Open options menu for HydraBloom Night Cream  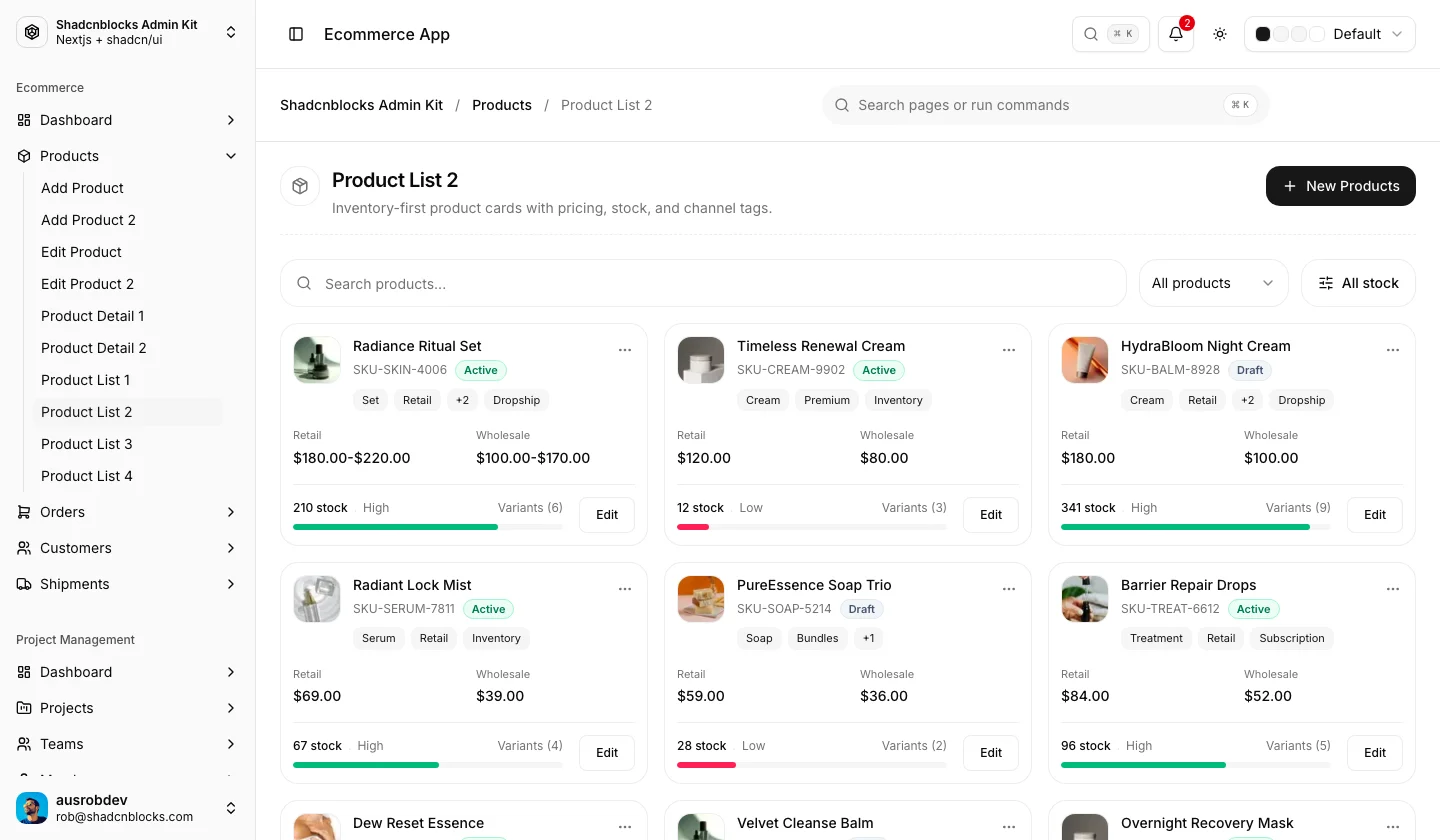coord(1393,350)
